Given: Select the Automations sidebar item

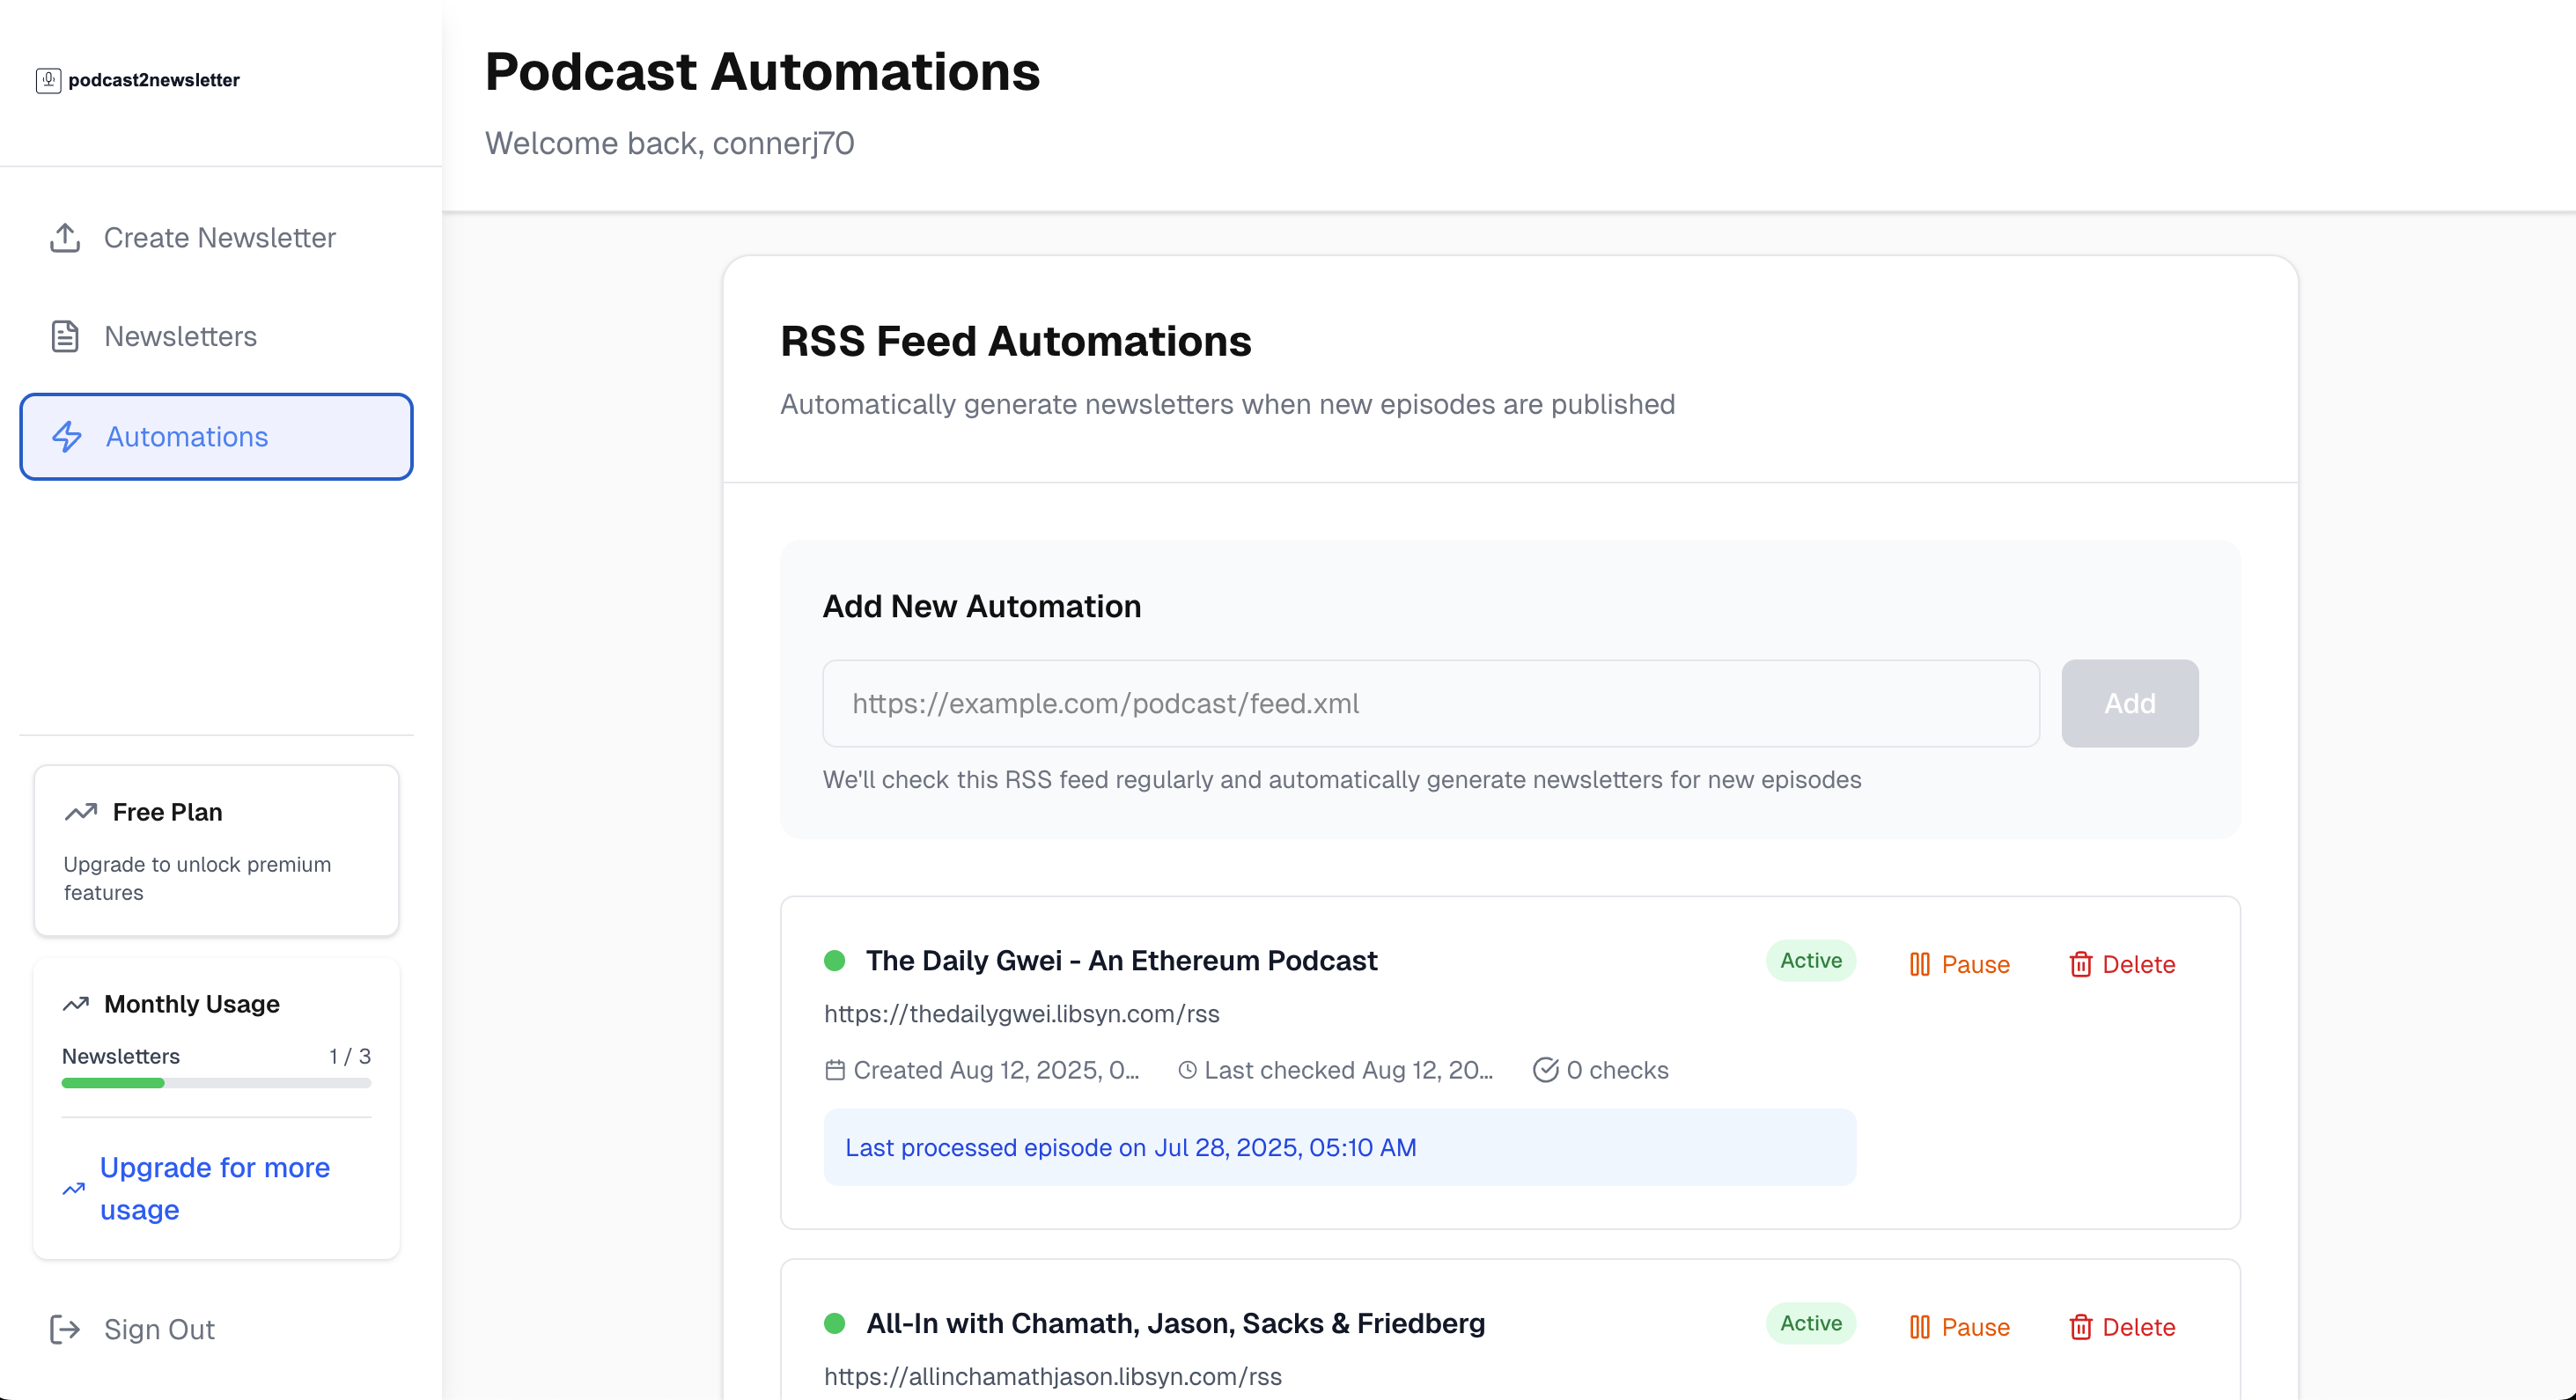Looking at the screenshot, I should [x=216, y=437].
